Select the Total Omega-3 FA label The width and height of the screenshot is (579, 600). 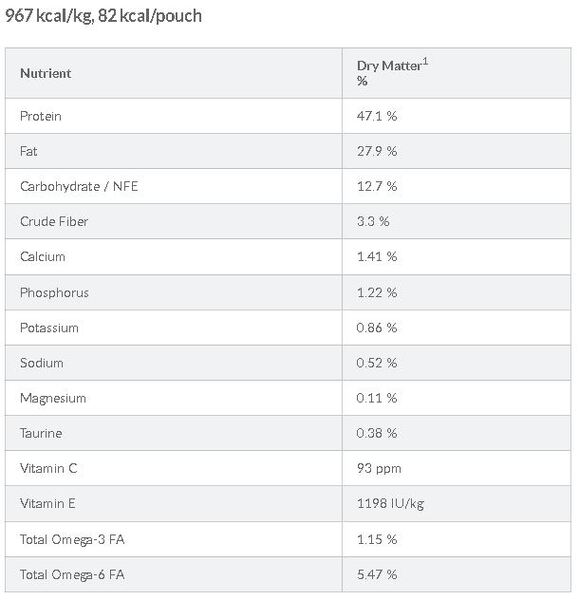(x=72, y=539)
